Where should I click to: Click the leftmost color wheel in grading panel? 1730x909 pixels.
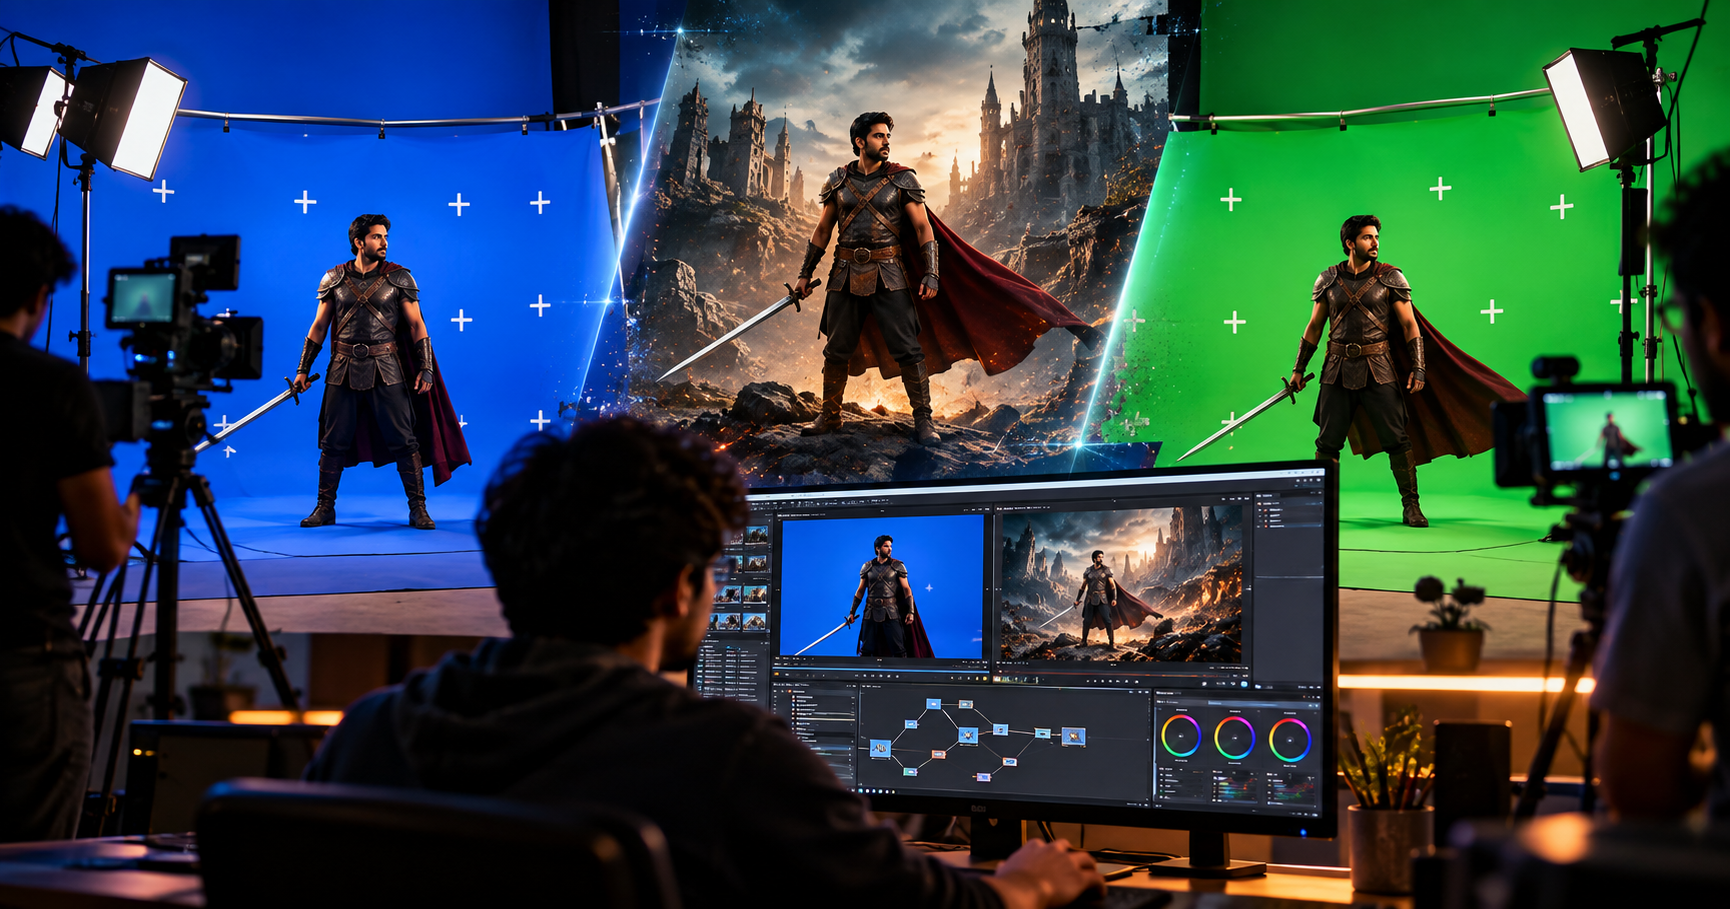click(1181, 737)
